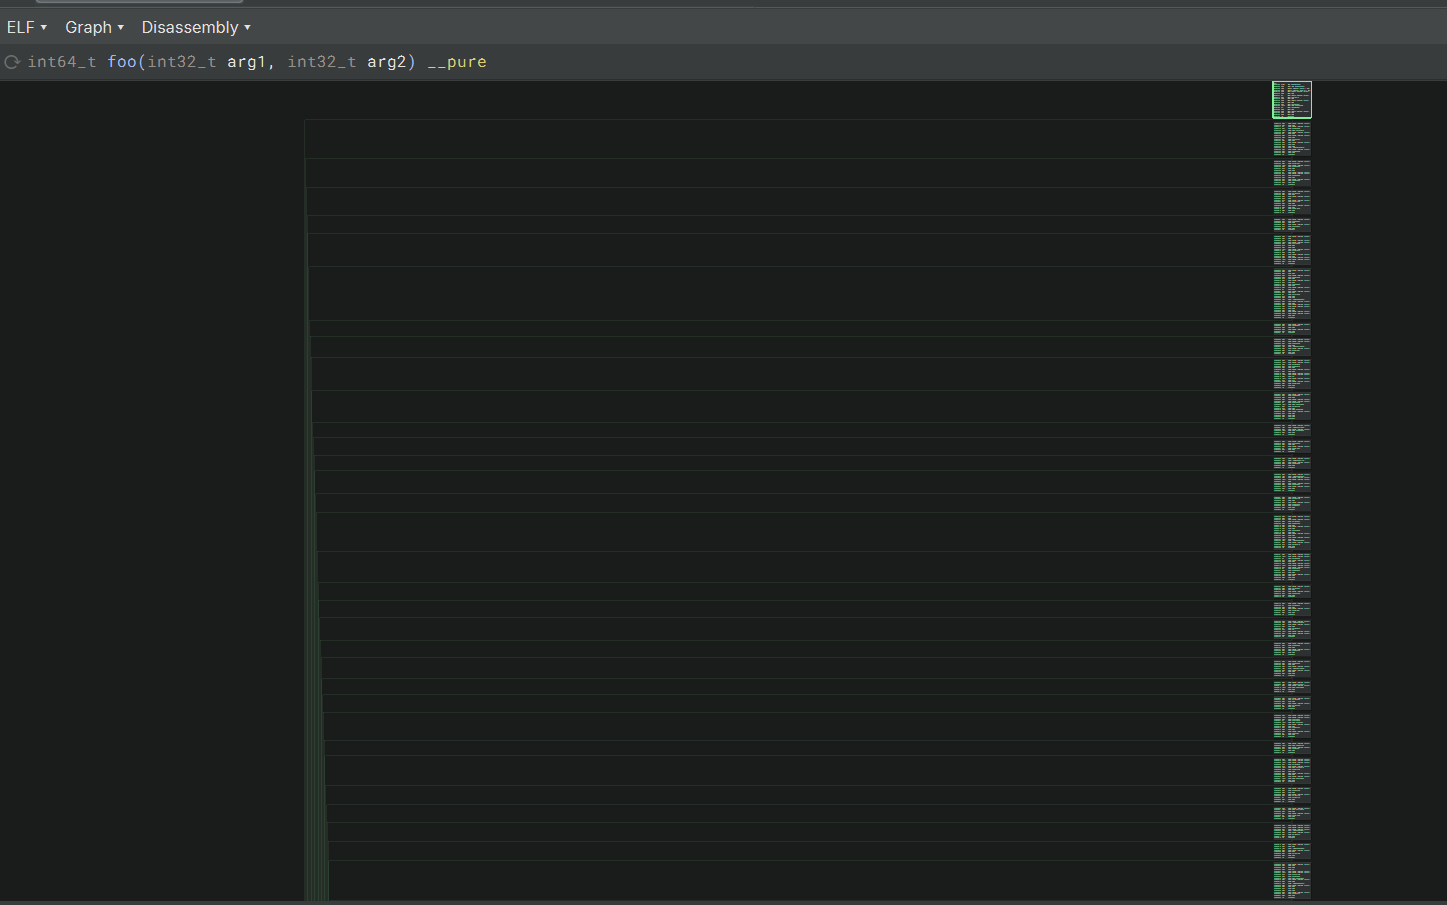Viewport: 1447px width, 905px height.
Task: Click the int64_t return type token
Action: pos(62,61)
